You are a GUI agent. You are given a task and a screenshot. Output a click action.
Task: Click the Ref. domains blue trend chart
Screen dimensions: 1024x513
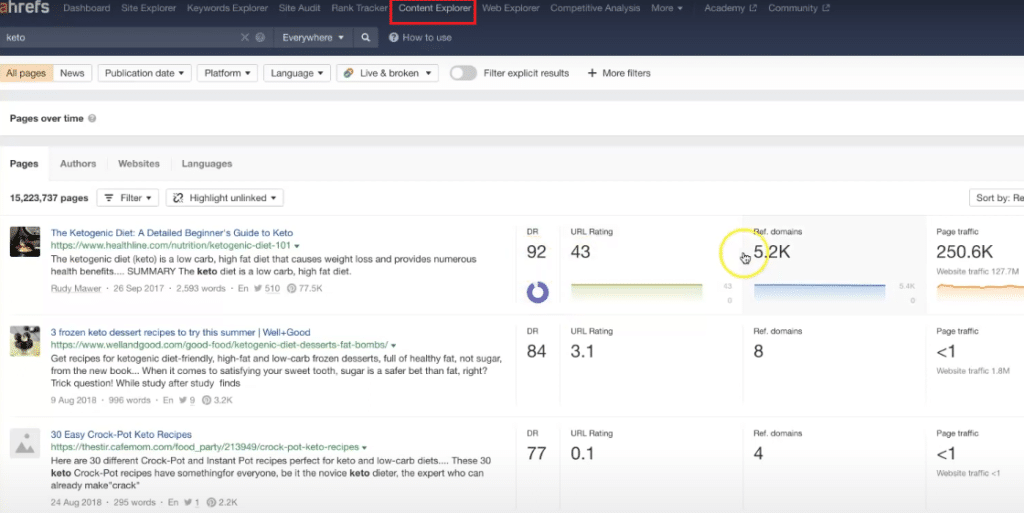click(x=820, y=291)
